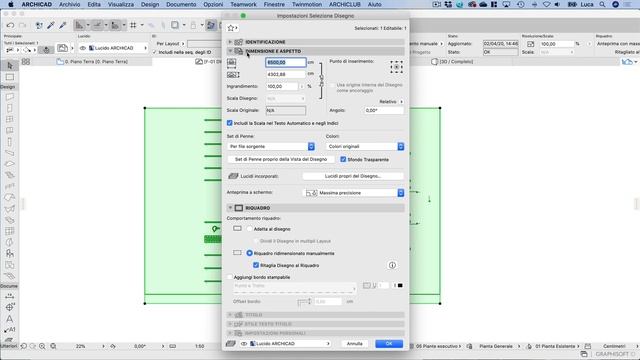Toggle layer visibility eye in dialog's Lucido ARCHICAD
This screenshot has height=360, width=640.
(x=244, y=344)
